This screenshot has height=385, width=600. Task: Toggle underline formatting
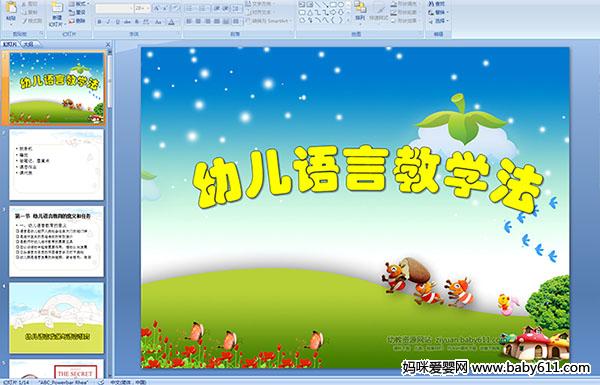pos(117,22)
